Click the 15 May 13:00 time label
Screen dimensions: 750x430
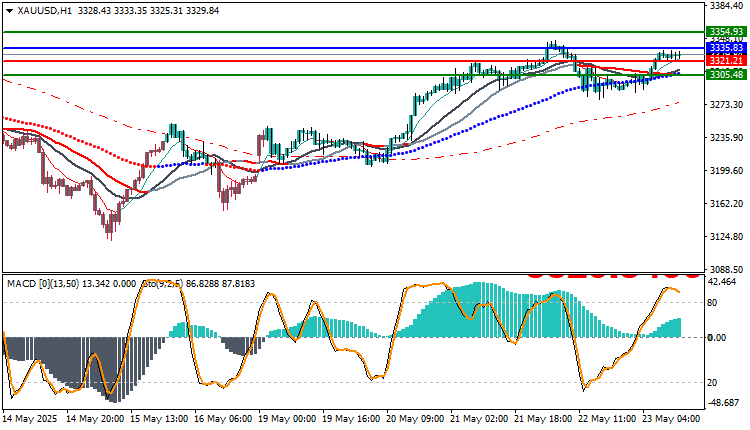159,419
